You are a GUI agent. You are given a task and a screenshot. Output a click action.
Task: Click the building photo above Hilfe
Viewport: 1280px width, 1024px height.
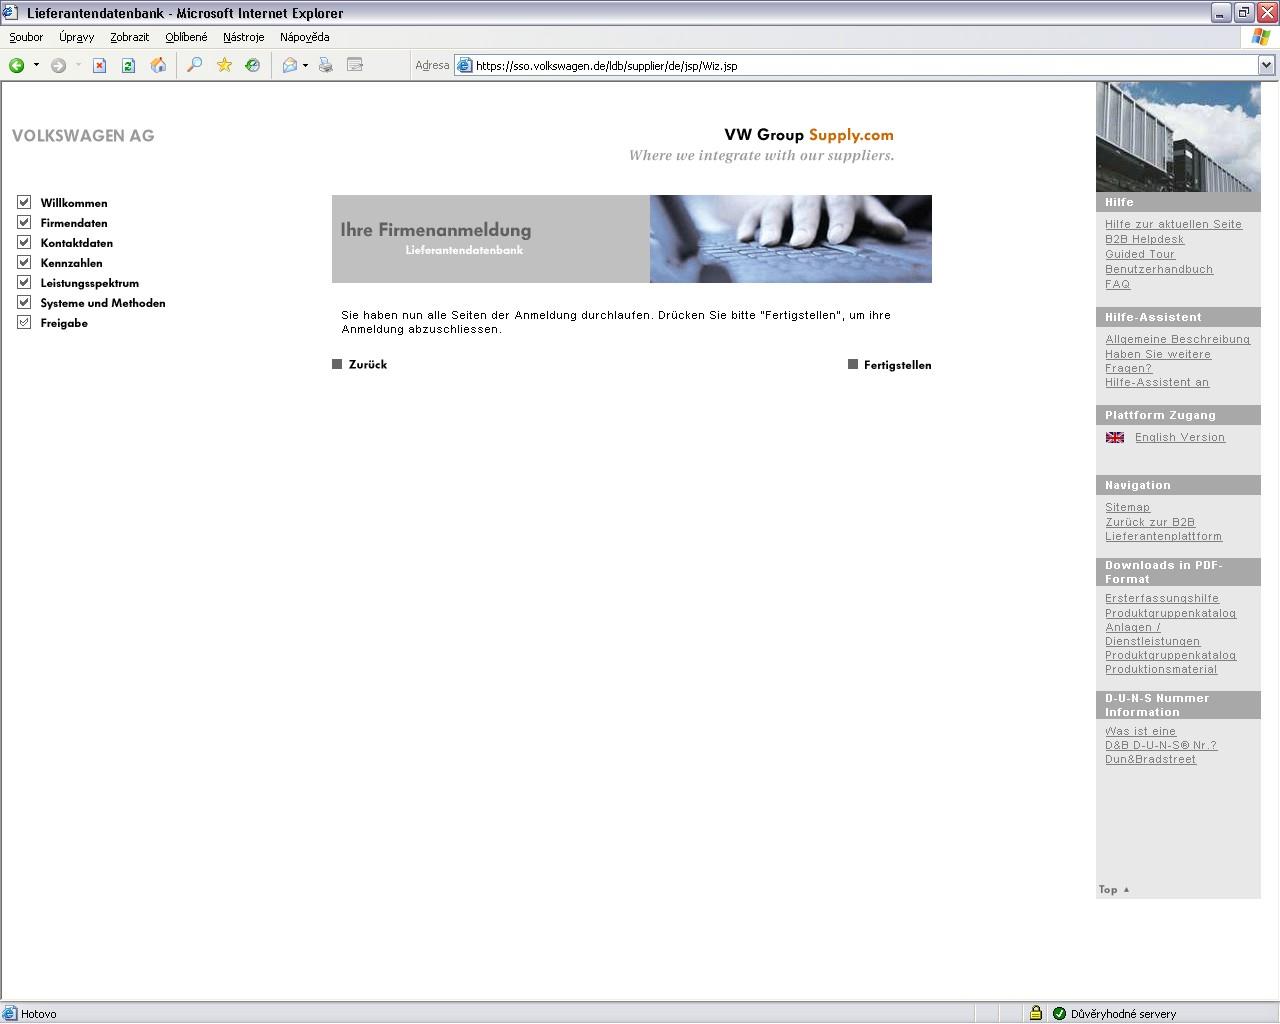1178,137
